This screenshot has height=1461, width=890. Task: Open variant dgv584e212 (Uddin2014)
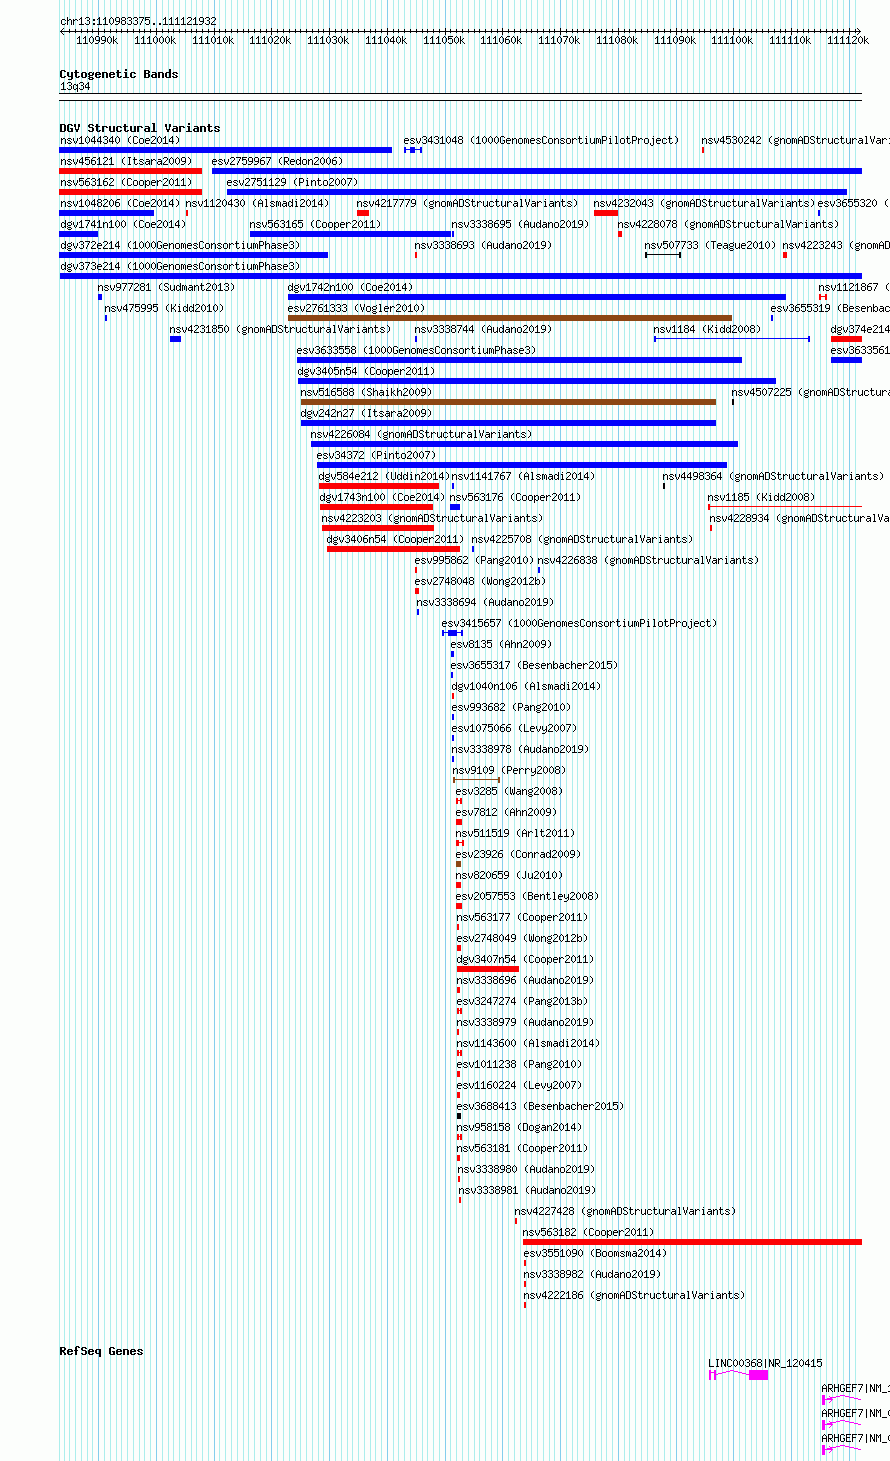[384, 476]
